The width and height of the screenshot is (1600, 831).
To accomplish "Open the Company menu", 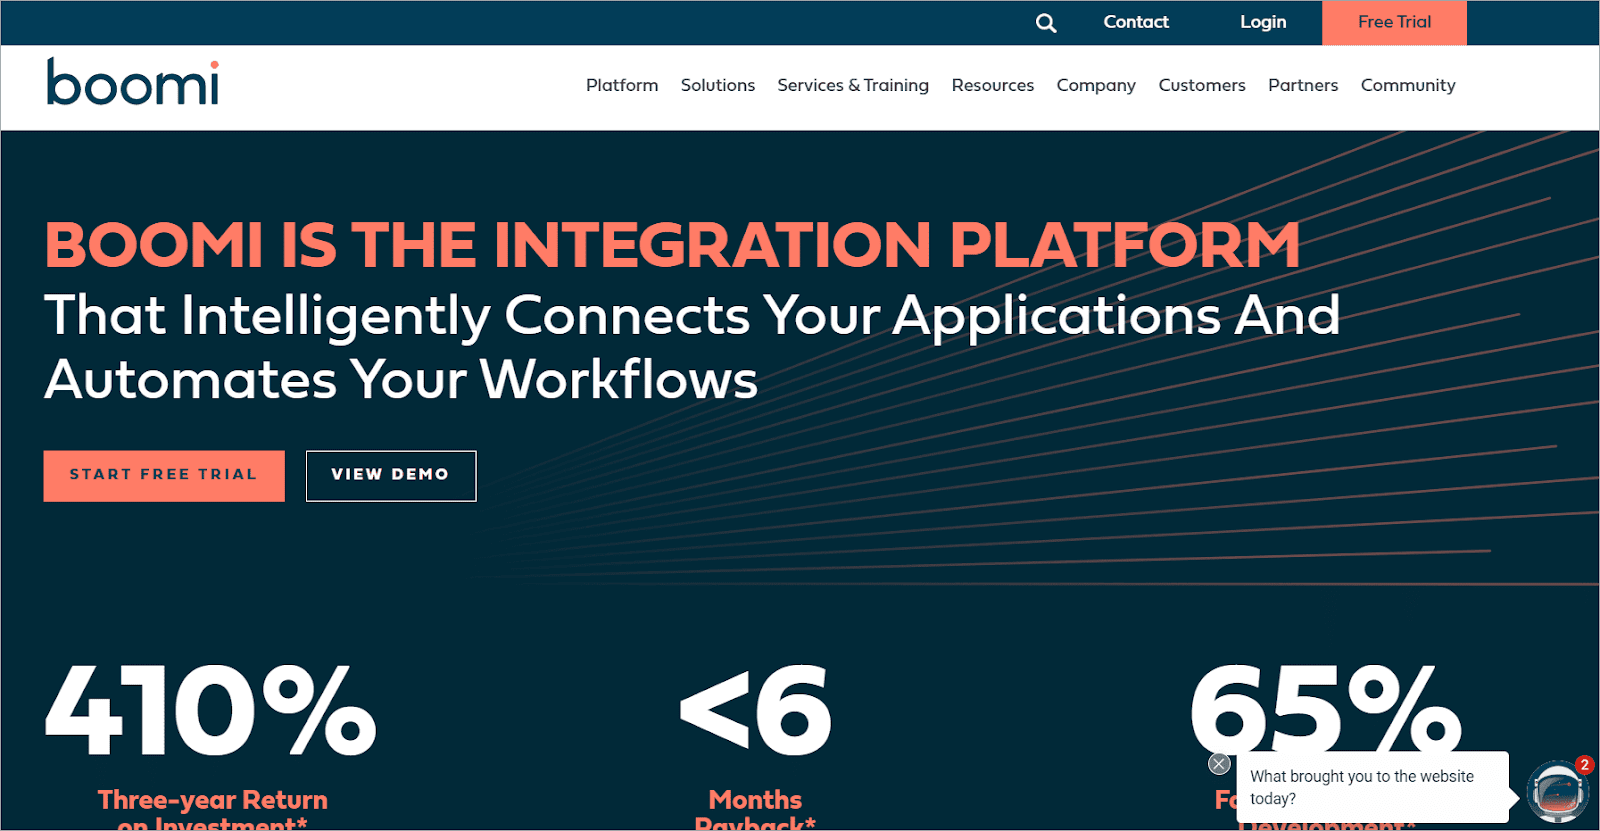I will [1096, 85].
